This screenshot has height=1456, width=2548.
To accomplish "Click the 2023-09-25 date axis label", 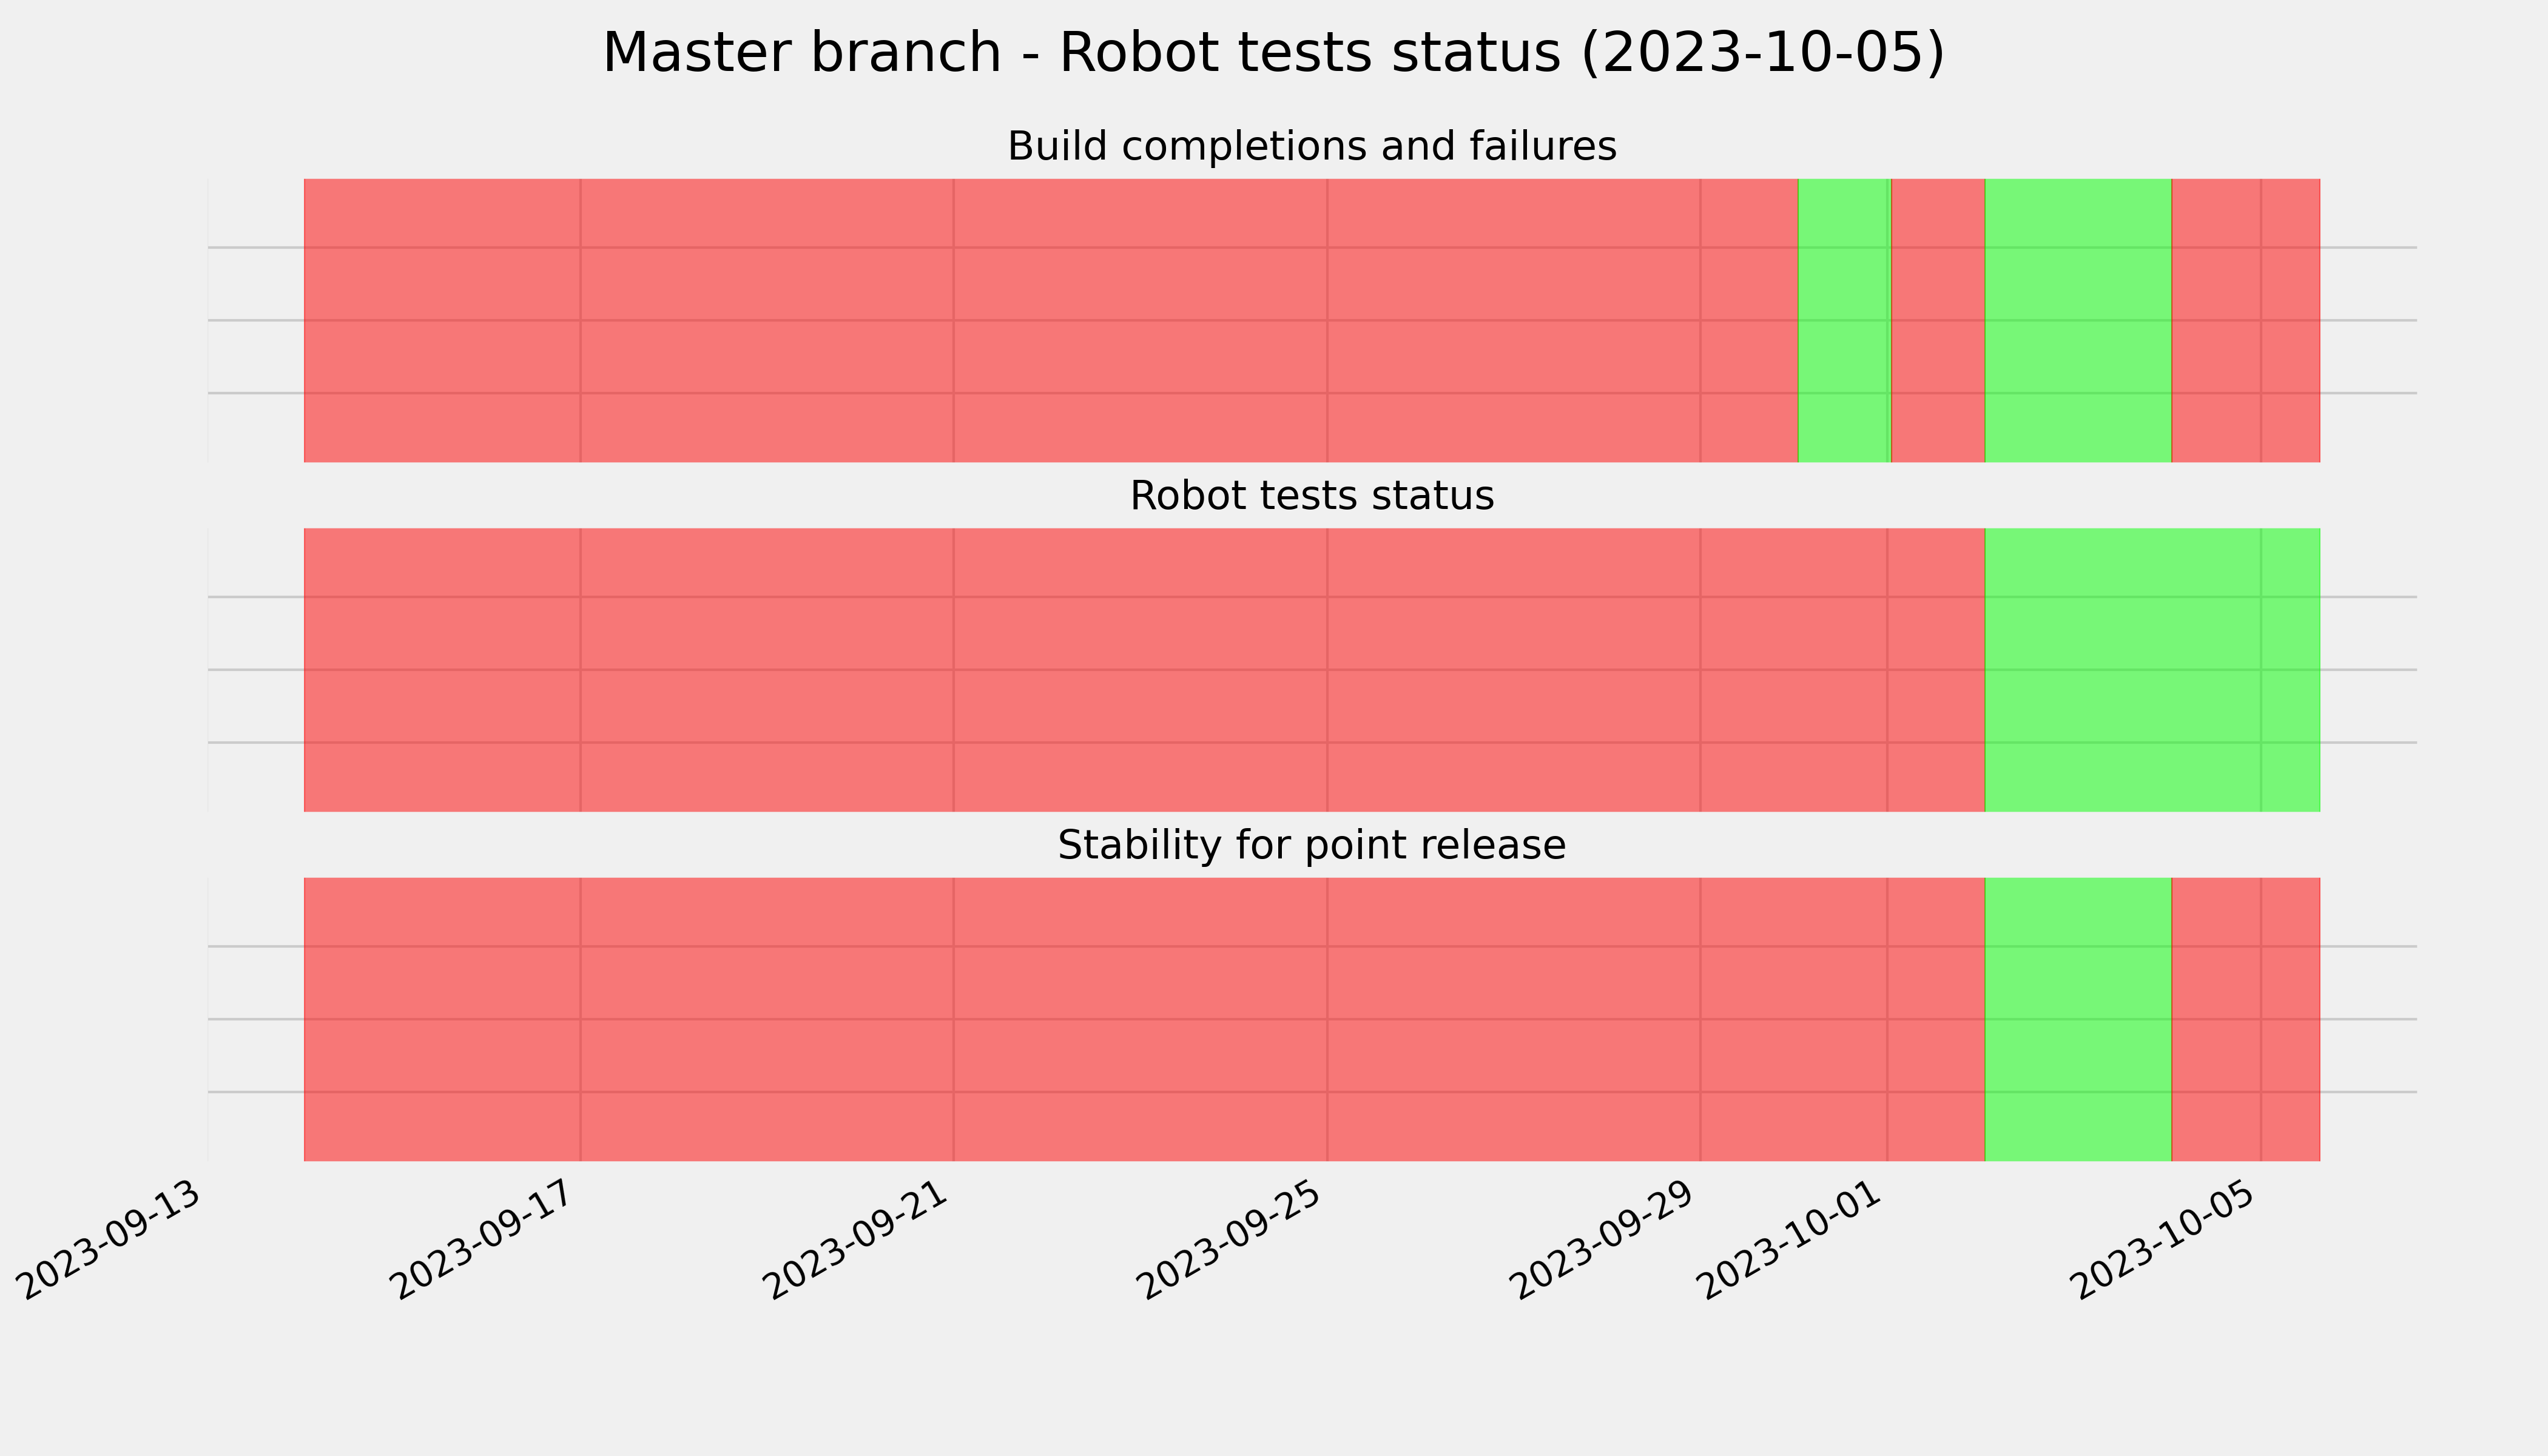I will (1233, 1241).
